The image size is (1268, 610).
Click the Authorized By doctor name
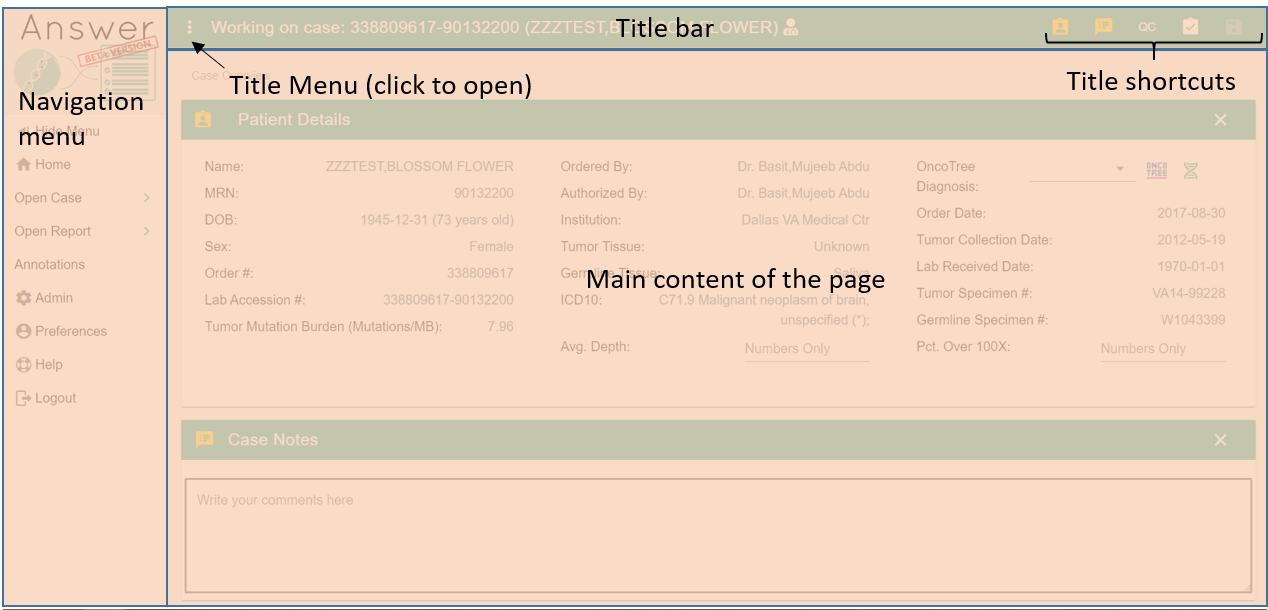pyautogui.click(x=803, y=193)
